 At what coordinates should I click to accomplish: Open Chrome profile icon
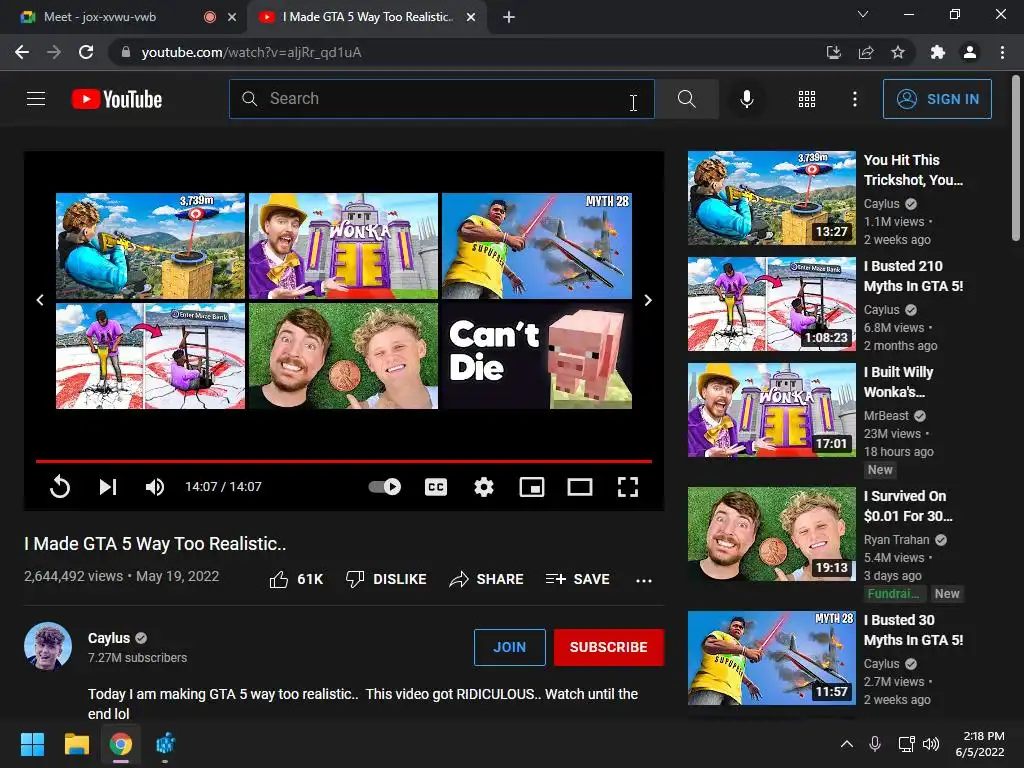[x=970, y=52]
